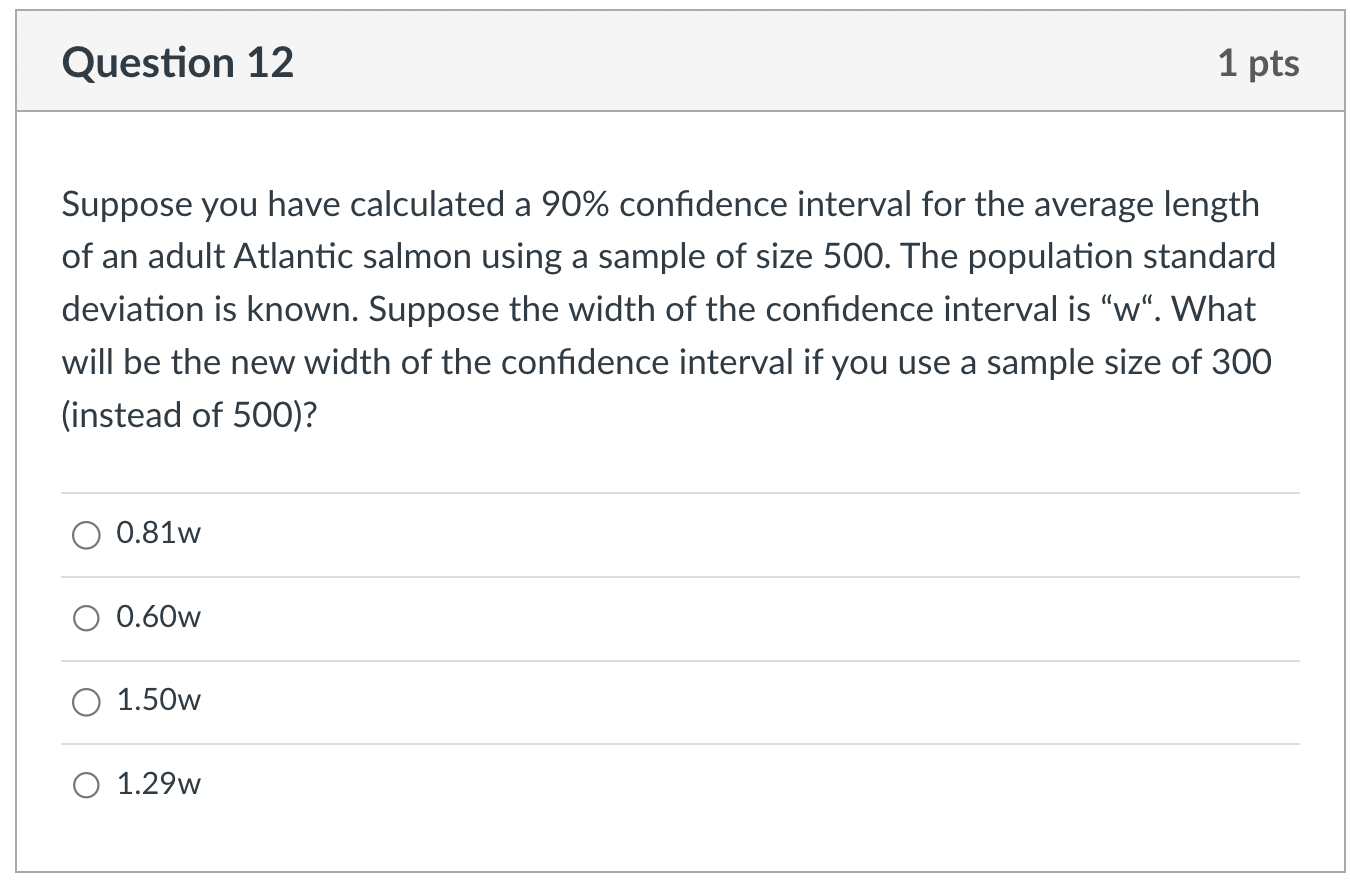1350x888 pixels.
Task: Click the 1.50w label text
Action: coord(156,700)
